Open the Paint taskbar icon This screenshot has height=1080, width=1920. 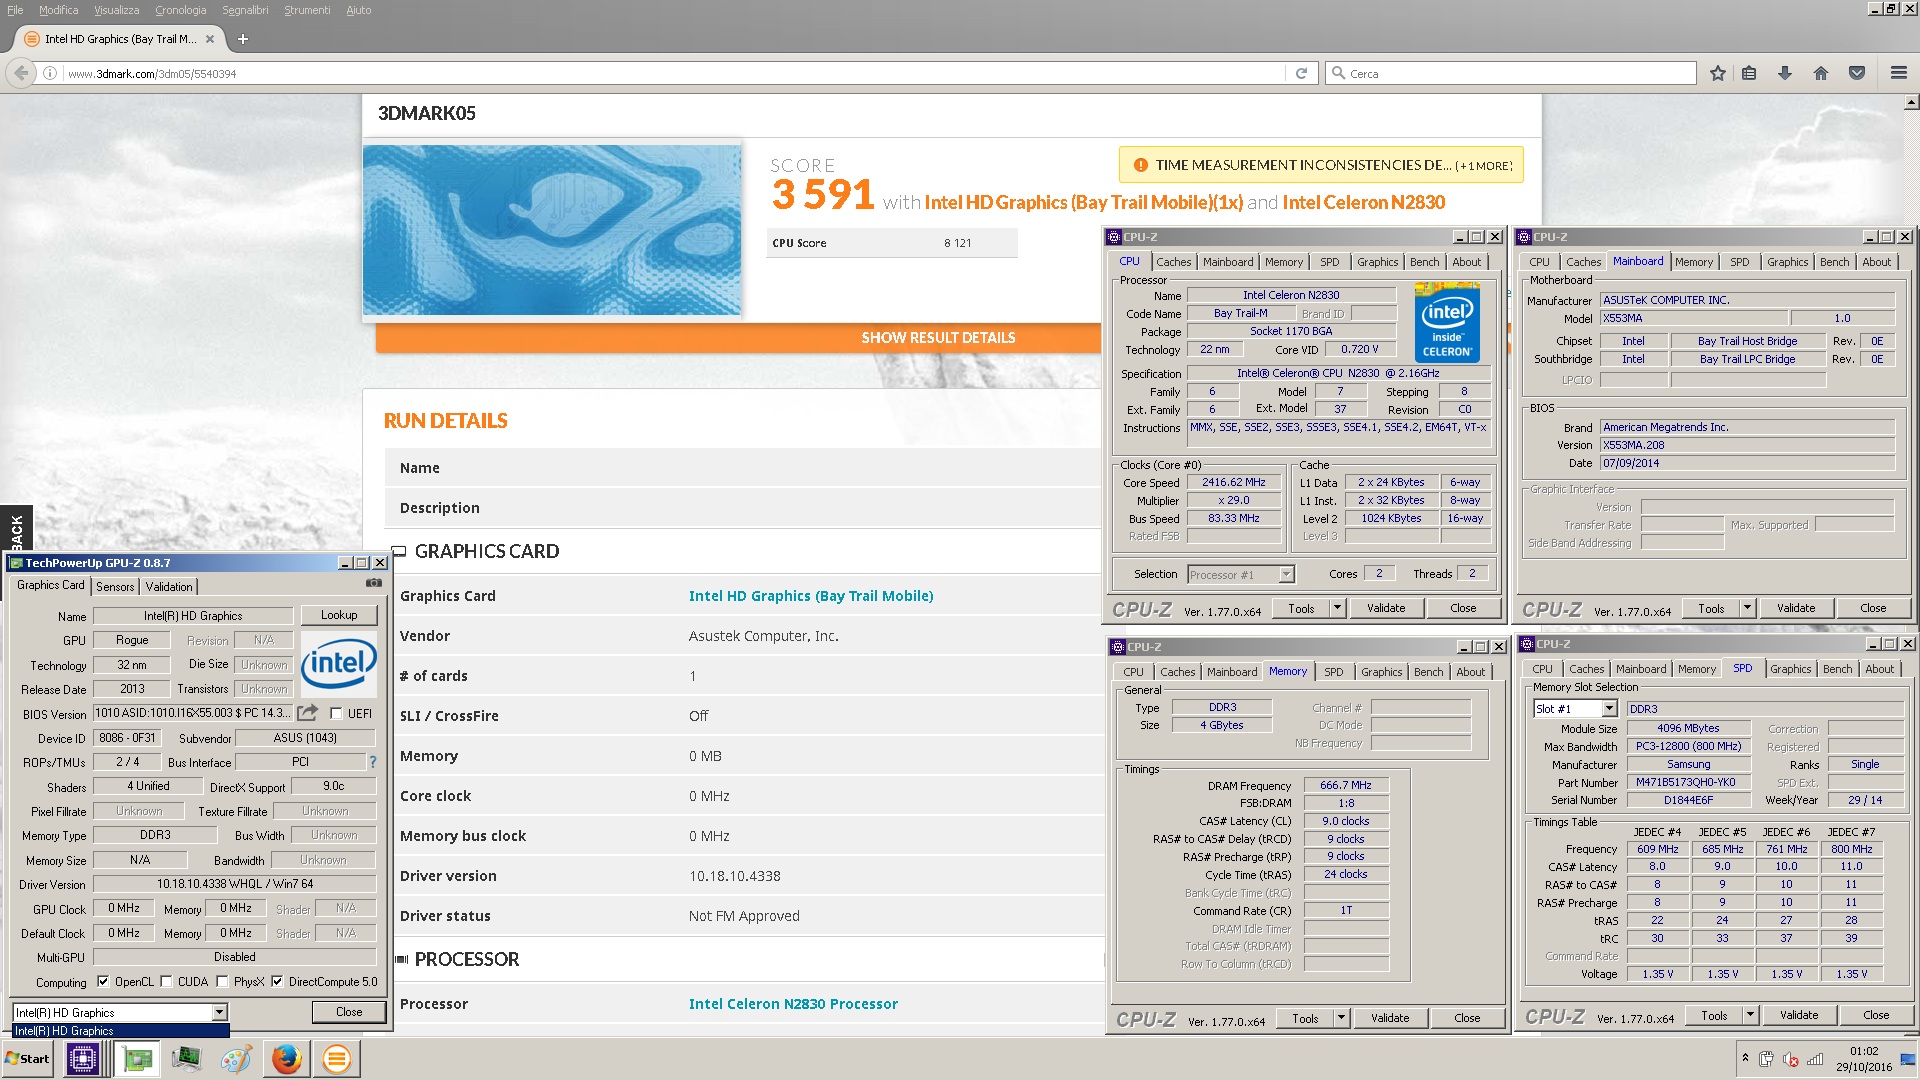point(236,1058)
